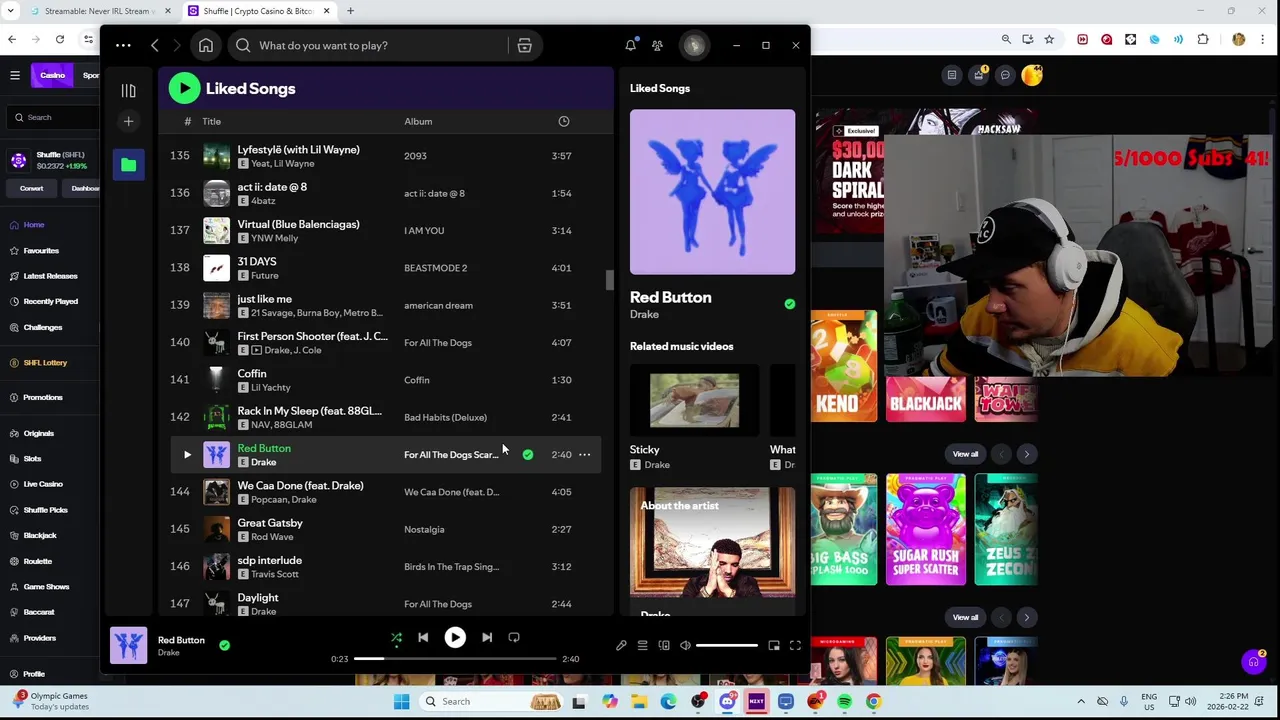This screenshot has width=1280, height=720.
Task: Click create playlist plus icon
Action: [128, 121]
